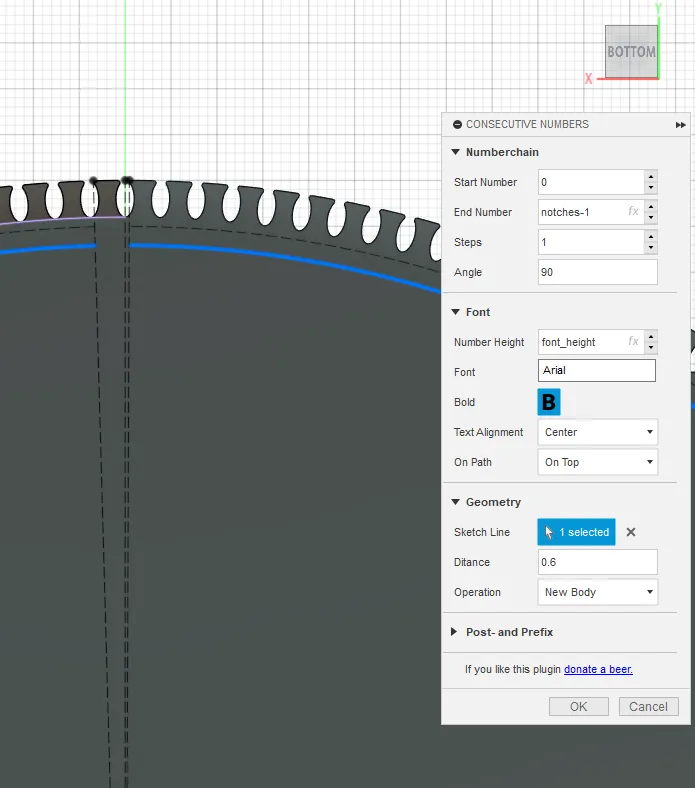
Task: Open the Text Alignment dropdown
Action: click(x=598, y=432)
